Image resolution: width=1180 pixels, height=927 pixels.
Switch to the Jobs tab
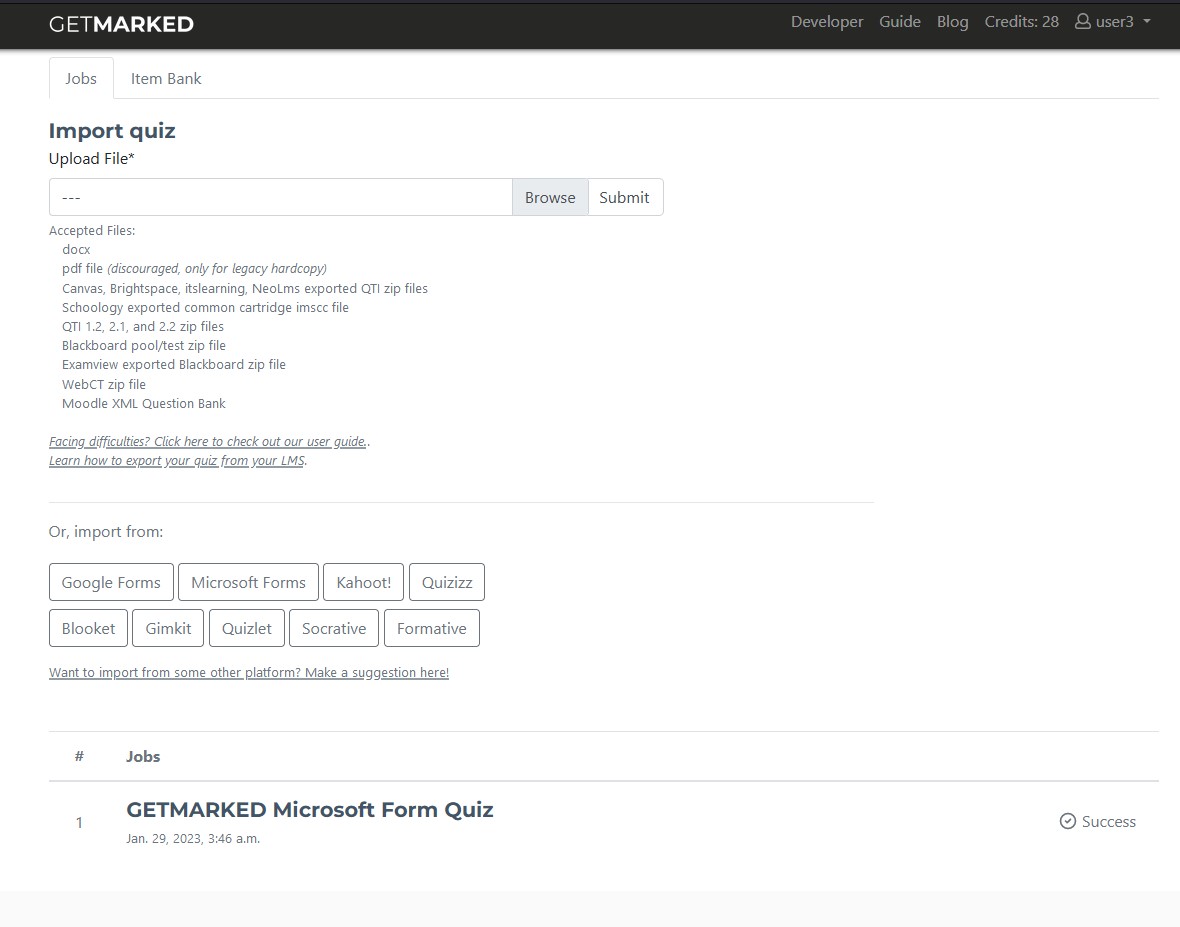81,78
